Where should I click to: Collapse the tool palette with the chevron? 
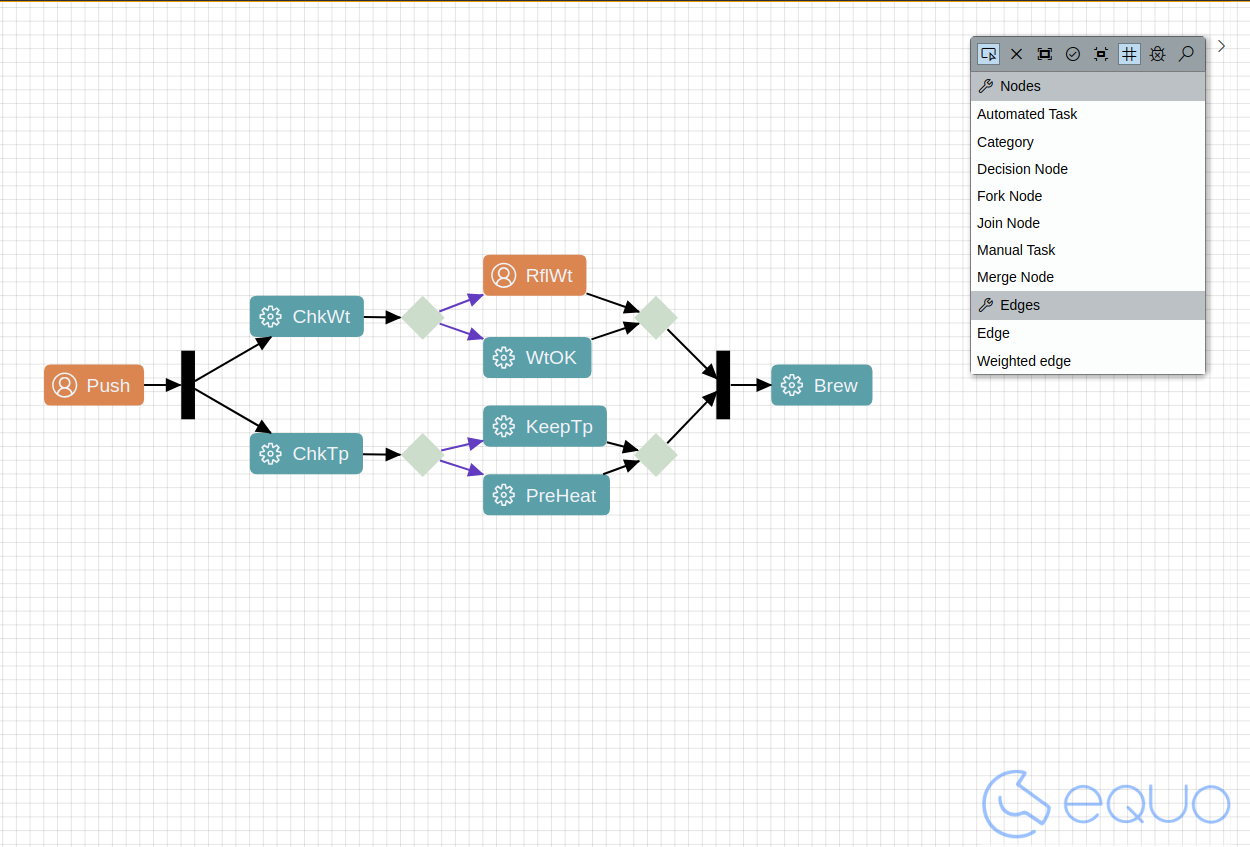tap(1221, 45)
